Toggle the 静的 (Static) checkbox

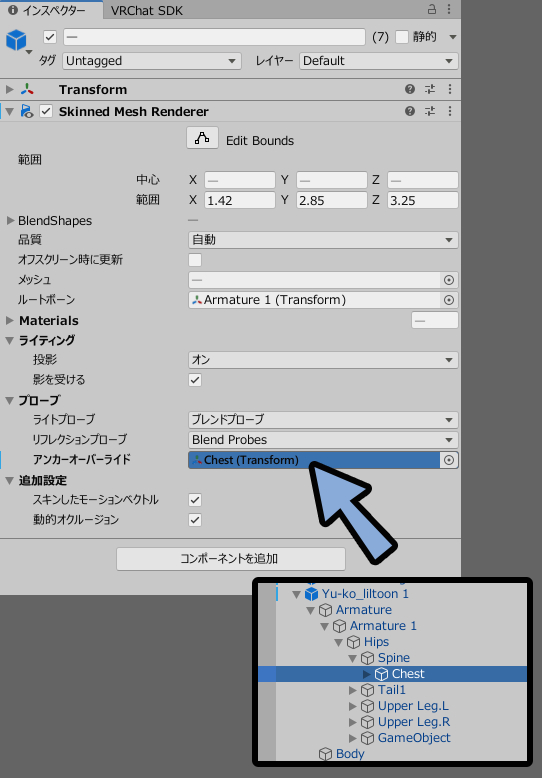point(402,37)
